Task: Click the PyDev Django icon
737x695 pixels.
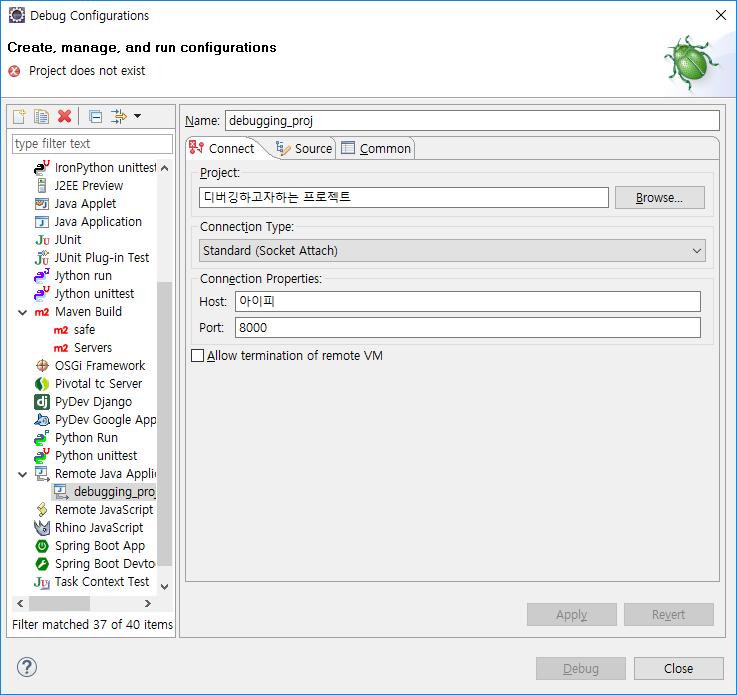Action: (x=42, y=402)
